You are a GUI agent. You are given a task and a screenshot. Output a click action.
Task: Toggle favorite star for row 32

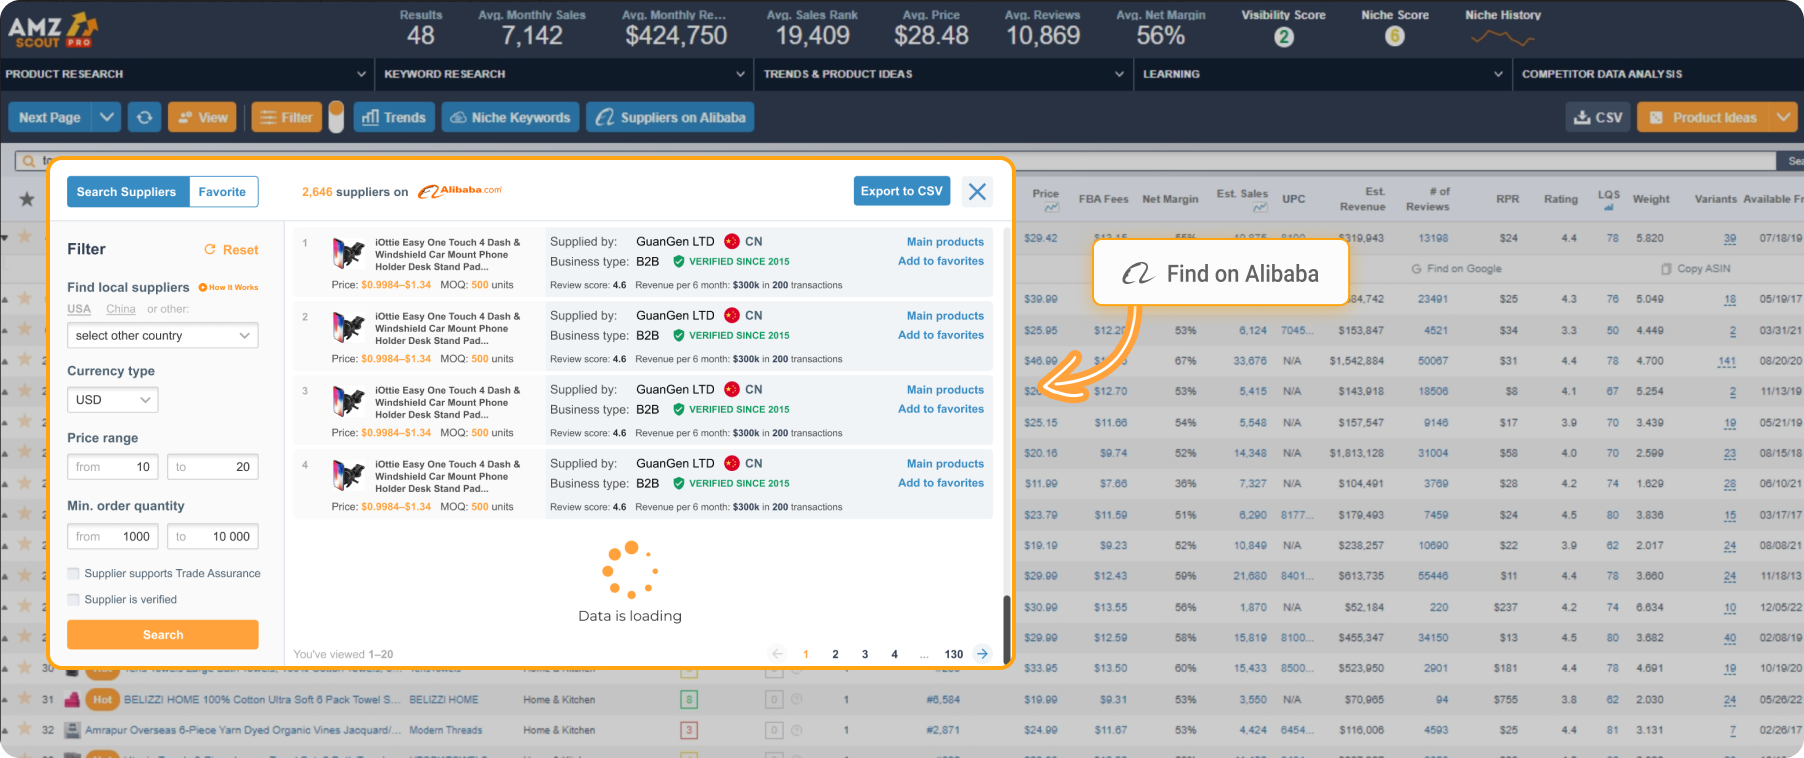[x=24, y=729]
